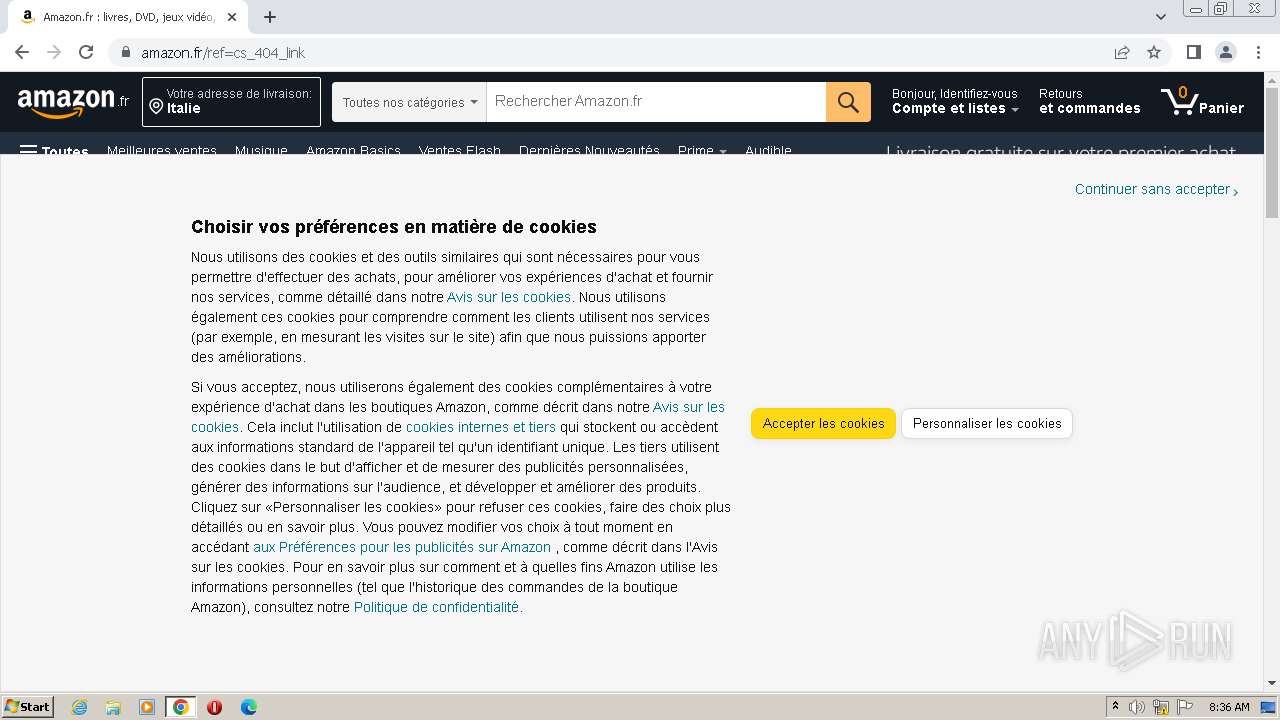Open Meilleures ventes nav item

pos(162,151)
